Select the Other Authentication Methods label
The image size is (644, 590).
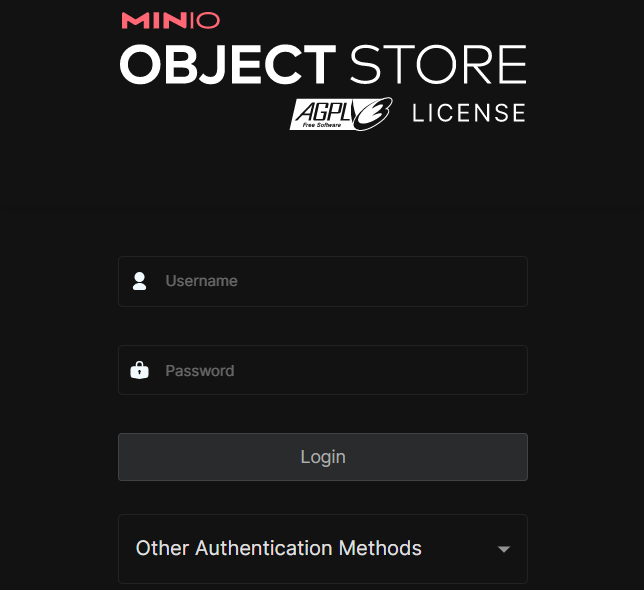(x=278, y=548)
